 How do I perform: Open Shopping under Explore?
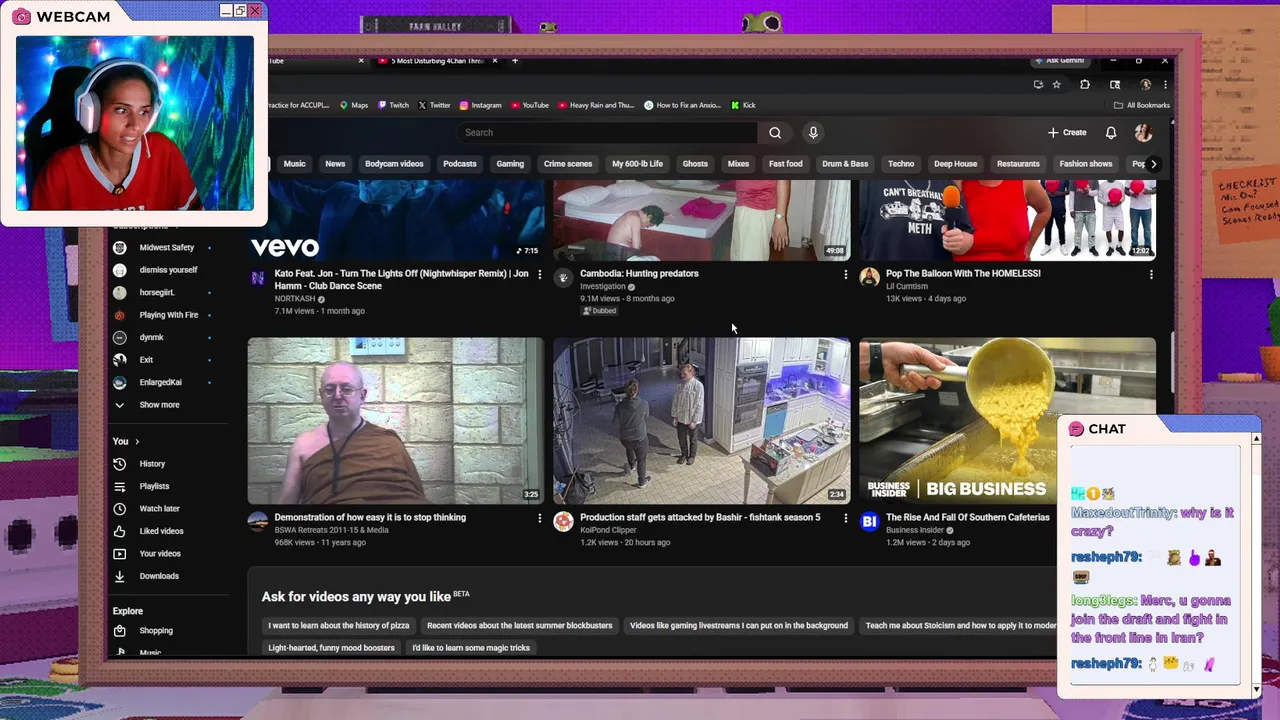pos(156,631)
